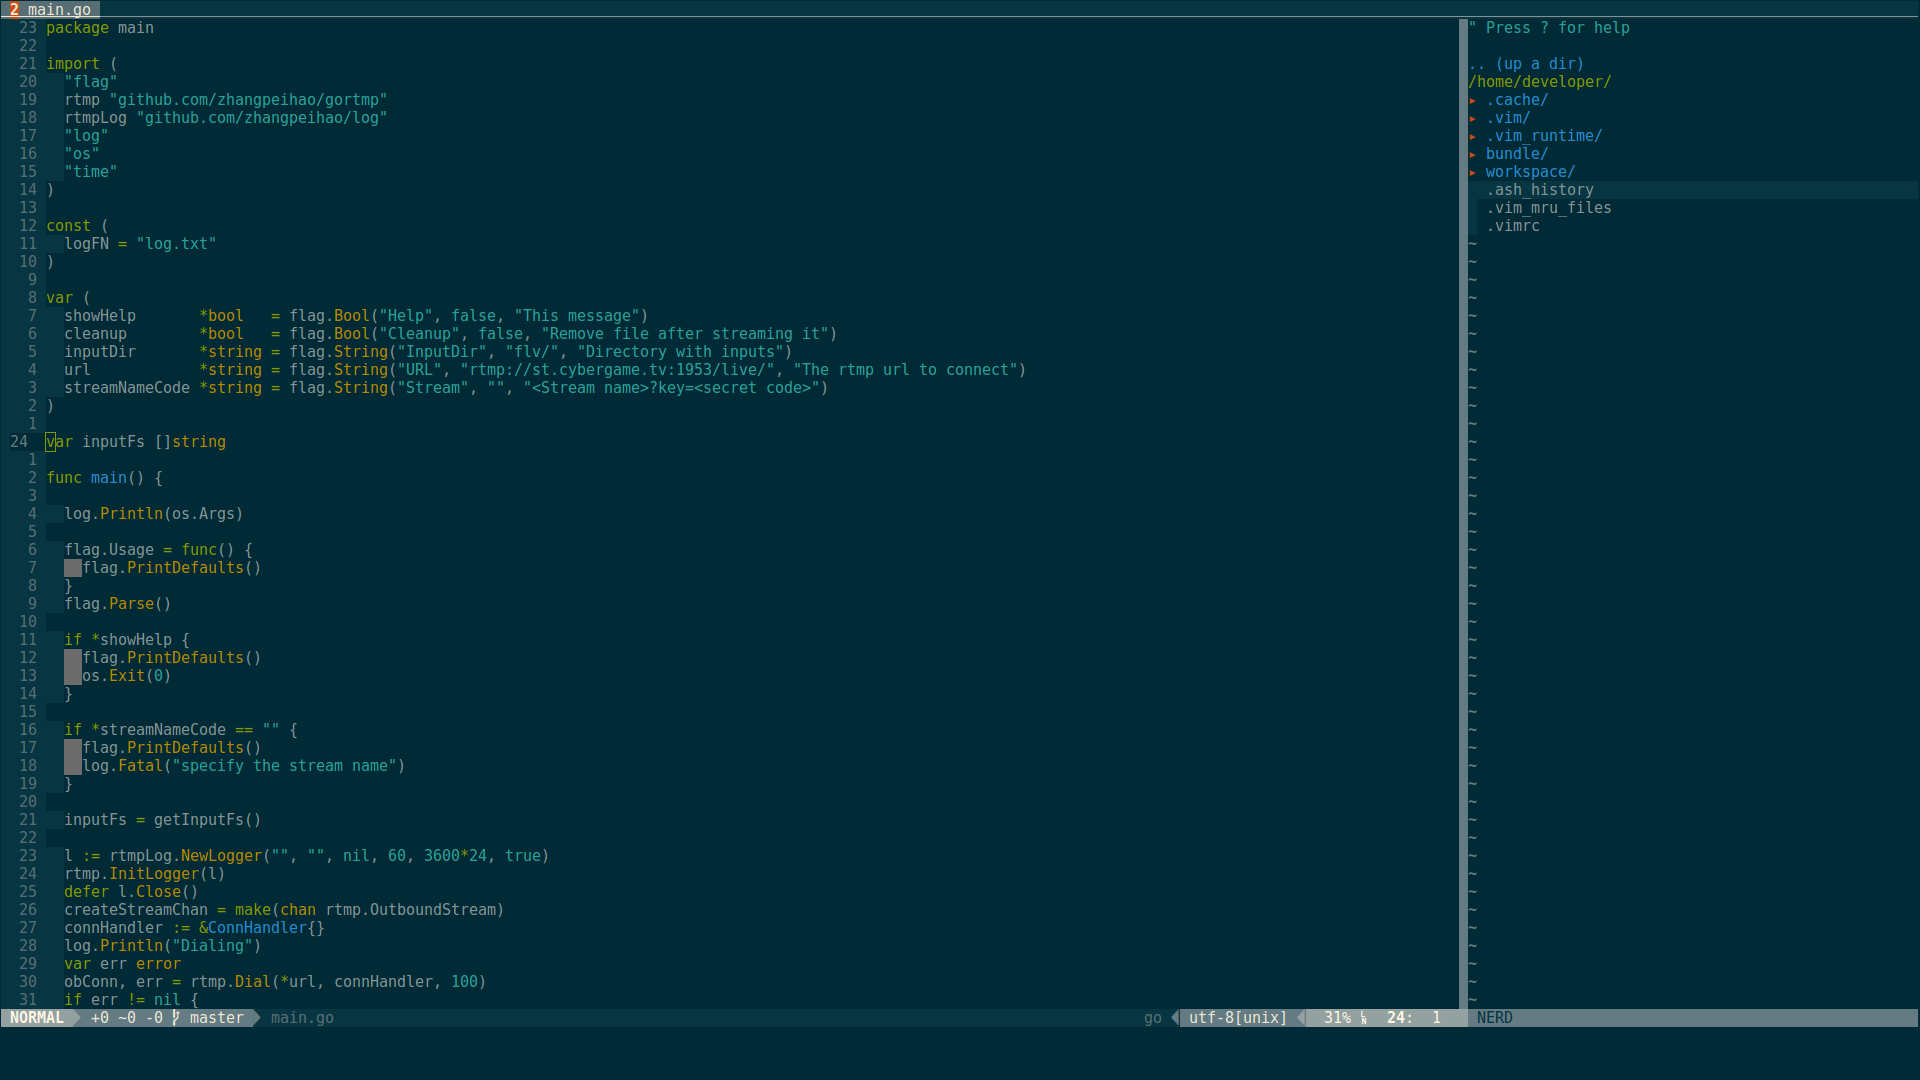Expand the .vim/ directory arrow
1920x1080 pixels.
pyautogui.click(x=1473, y=119)
